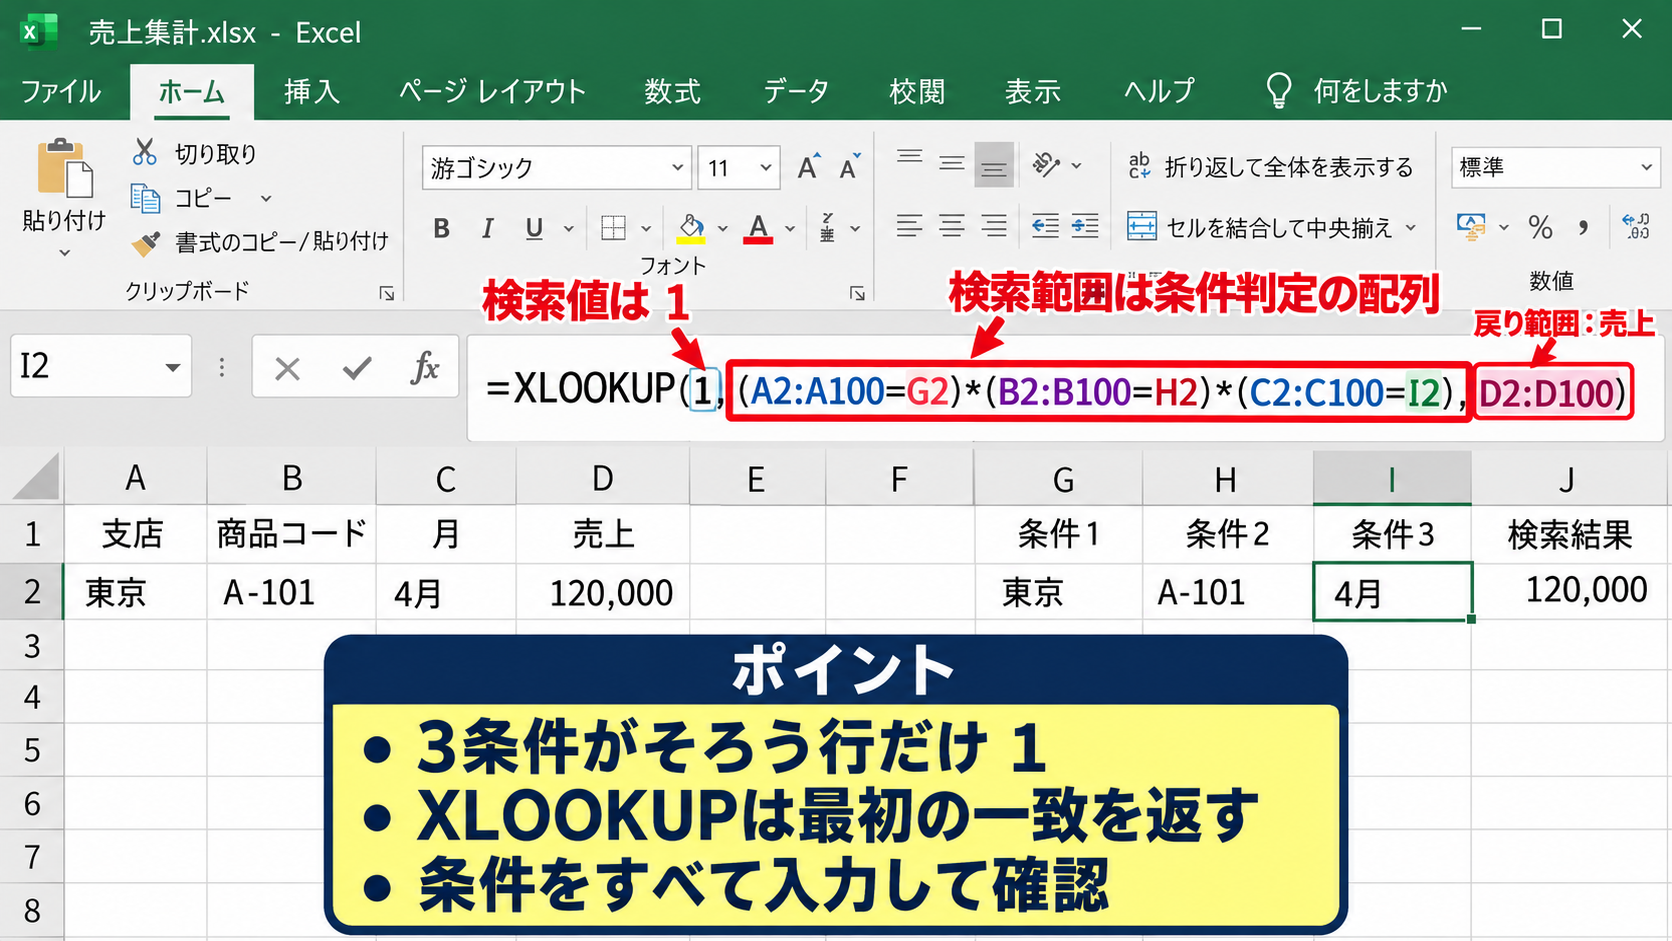1672x941 pixels.
Task: Switch to the データ tab
Action: click(x=796, y=92)
